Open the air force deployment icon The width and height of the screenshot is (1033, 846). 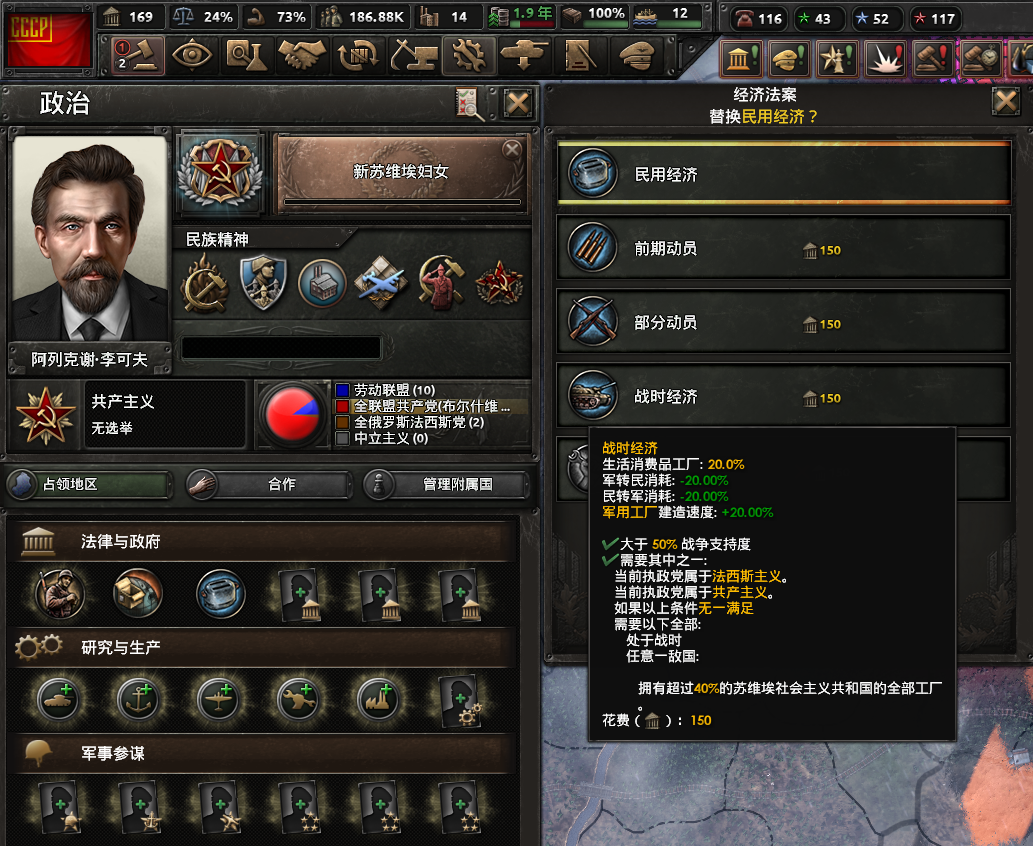coord(523,55)
